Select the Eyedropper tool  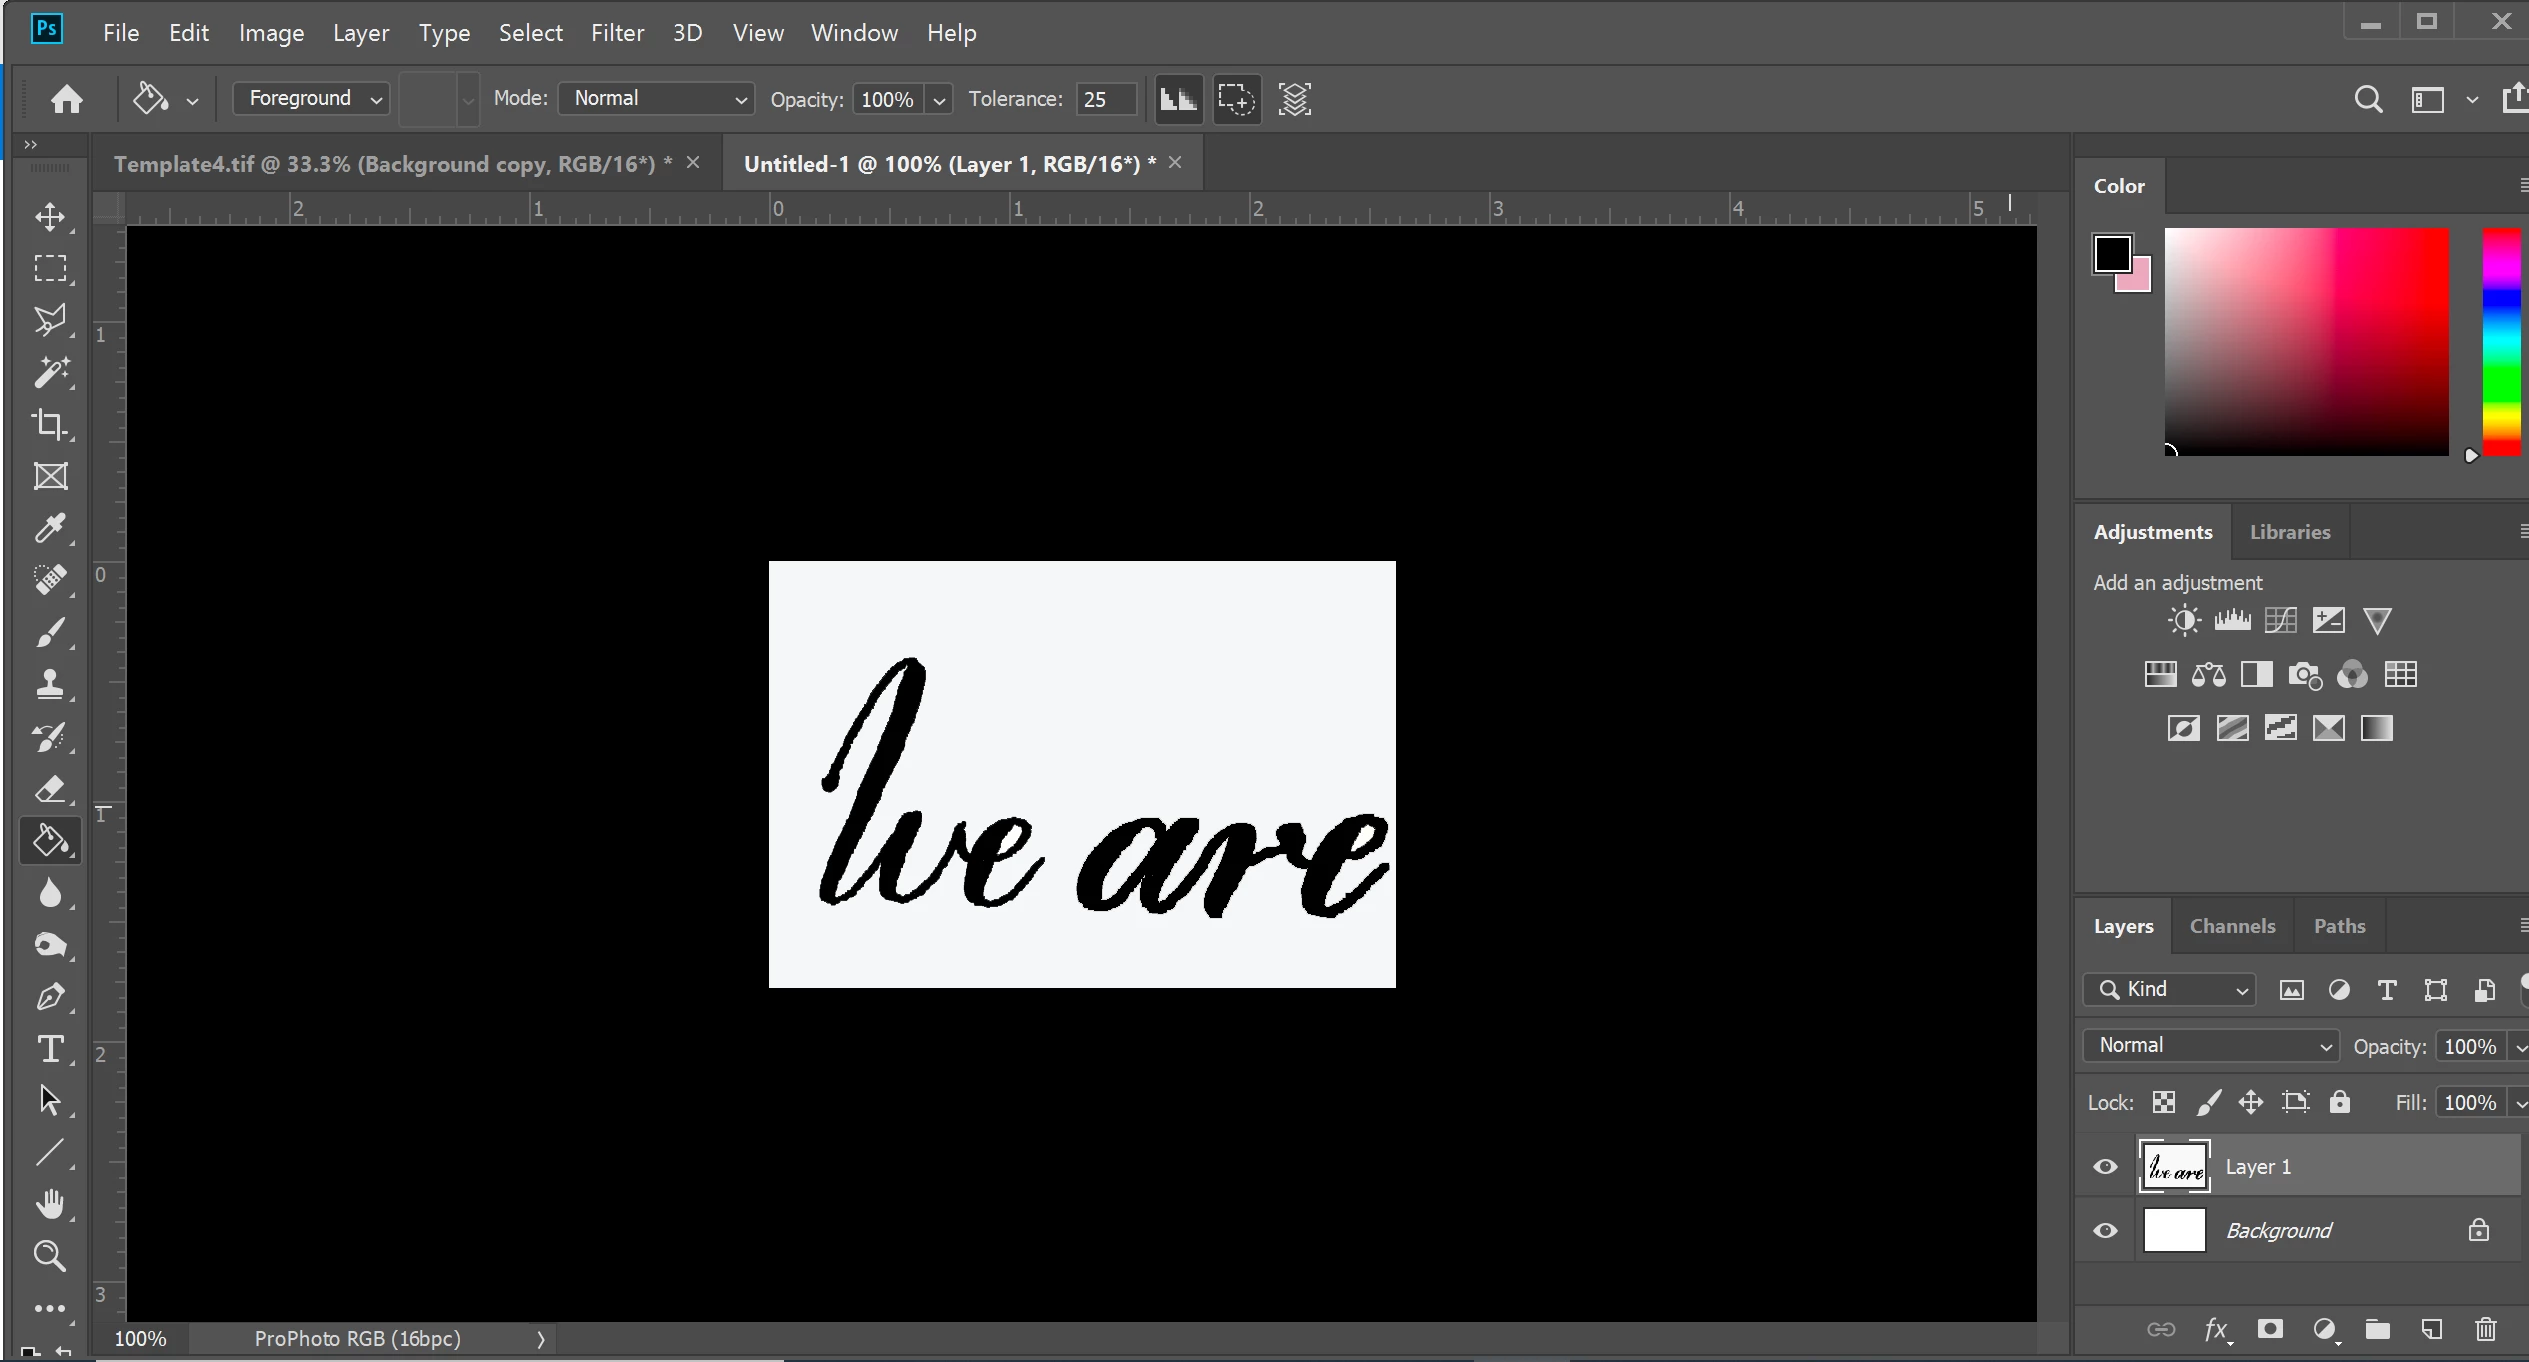[x=50, y=528]
